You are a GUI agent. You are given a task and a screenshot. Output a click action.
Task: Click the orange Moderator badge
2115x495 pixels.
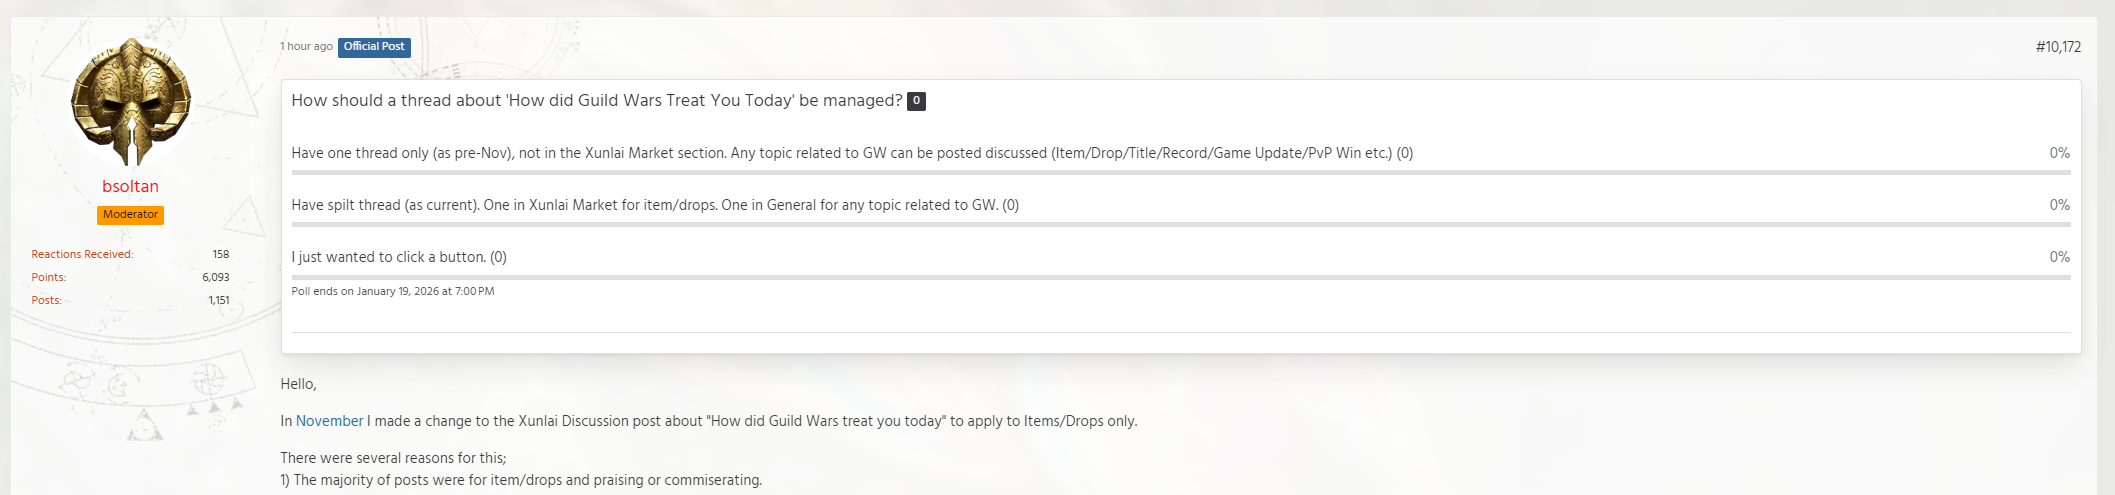130,215
